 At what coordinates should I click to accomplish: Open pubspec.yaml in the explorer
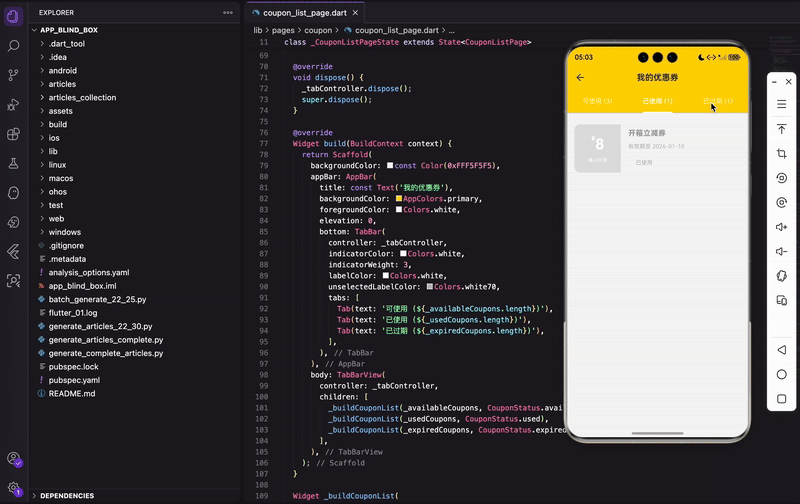click(74, 380)
